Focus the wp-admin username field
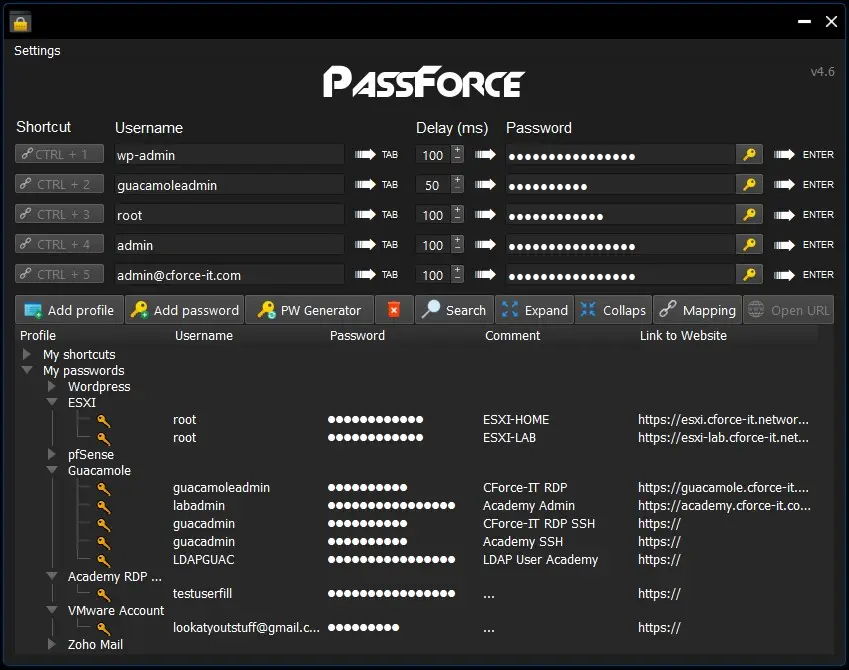 (x=229, y=155)
